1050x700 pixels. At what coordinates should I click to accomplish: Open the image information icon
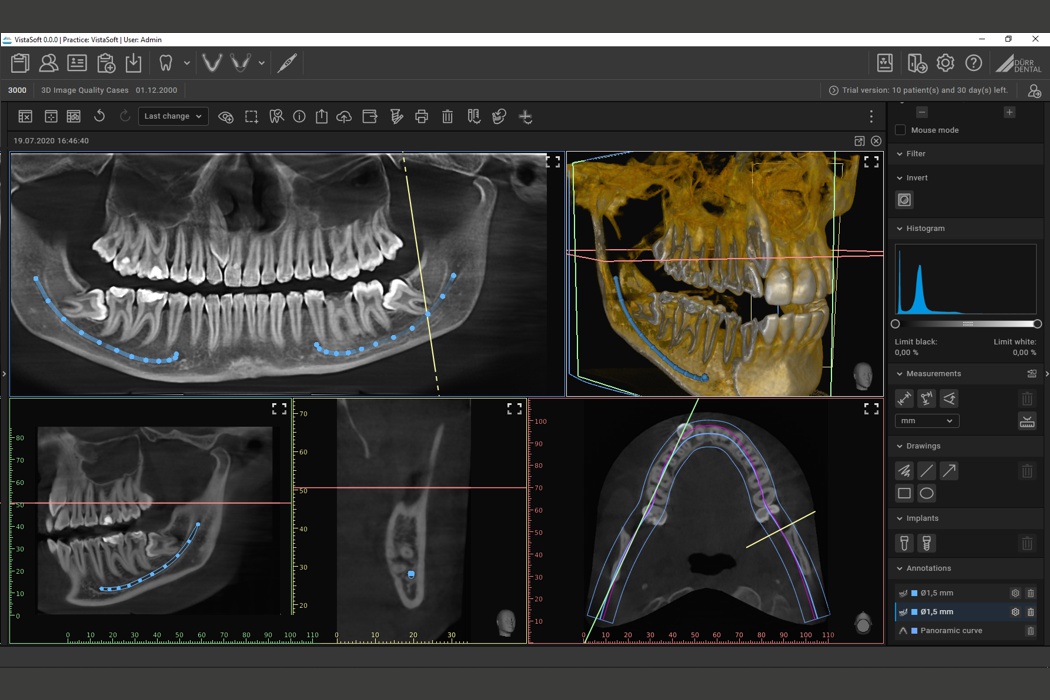(299, 117)
